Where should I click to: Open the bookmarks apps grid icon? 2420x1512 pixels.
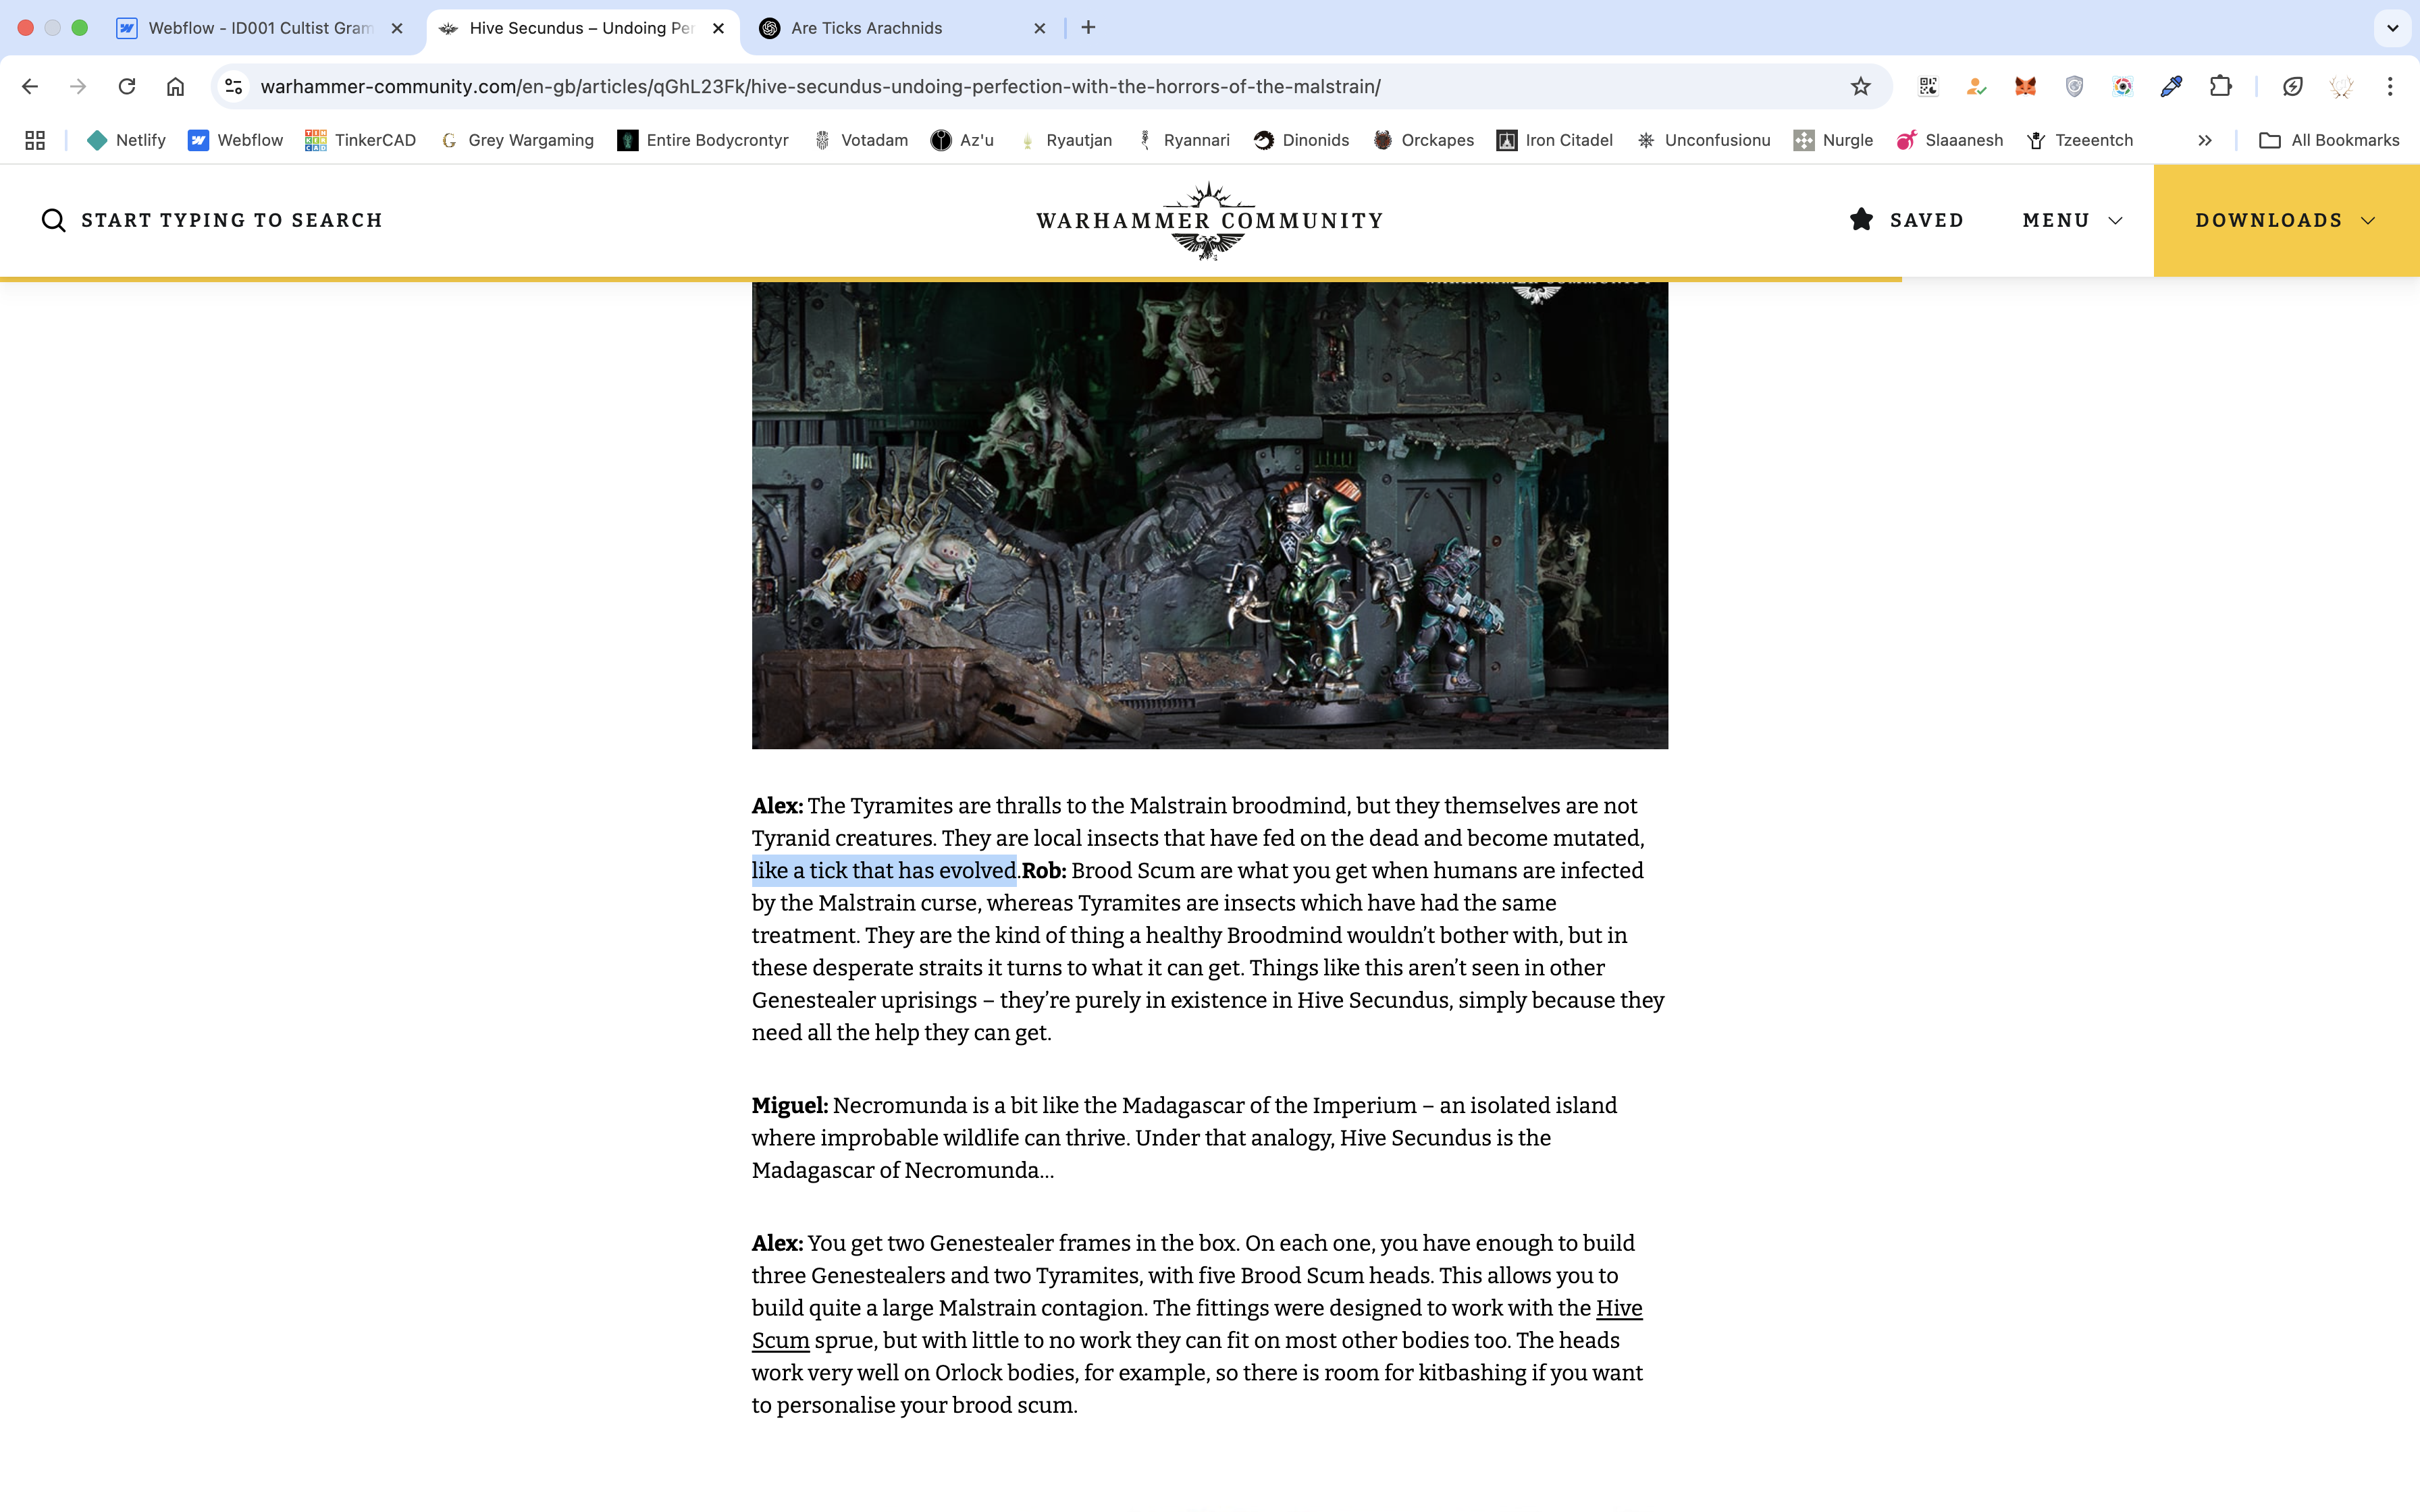(35, 140)
